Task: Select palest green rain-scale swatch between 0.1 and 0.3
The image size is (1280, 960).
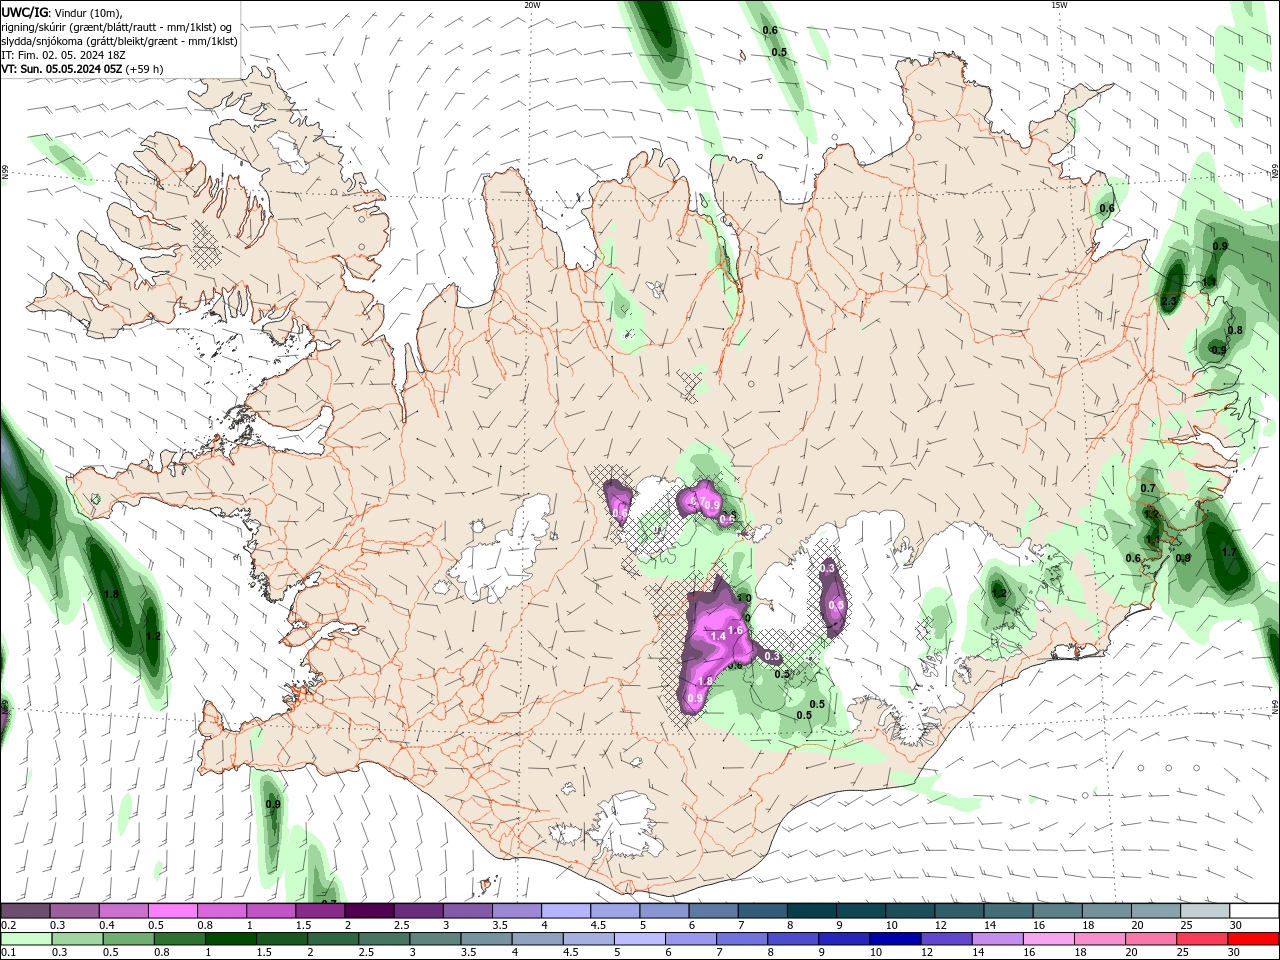Action: [26, 939]
